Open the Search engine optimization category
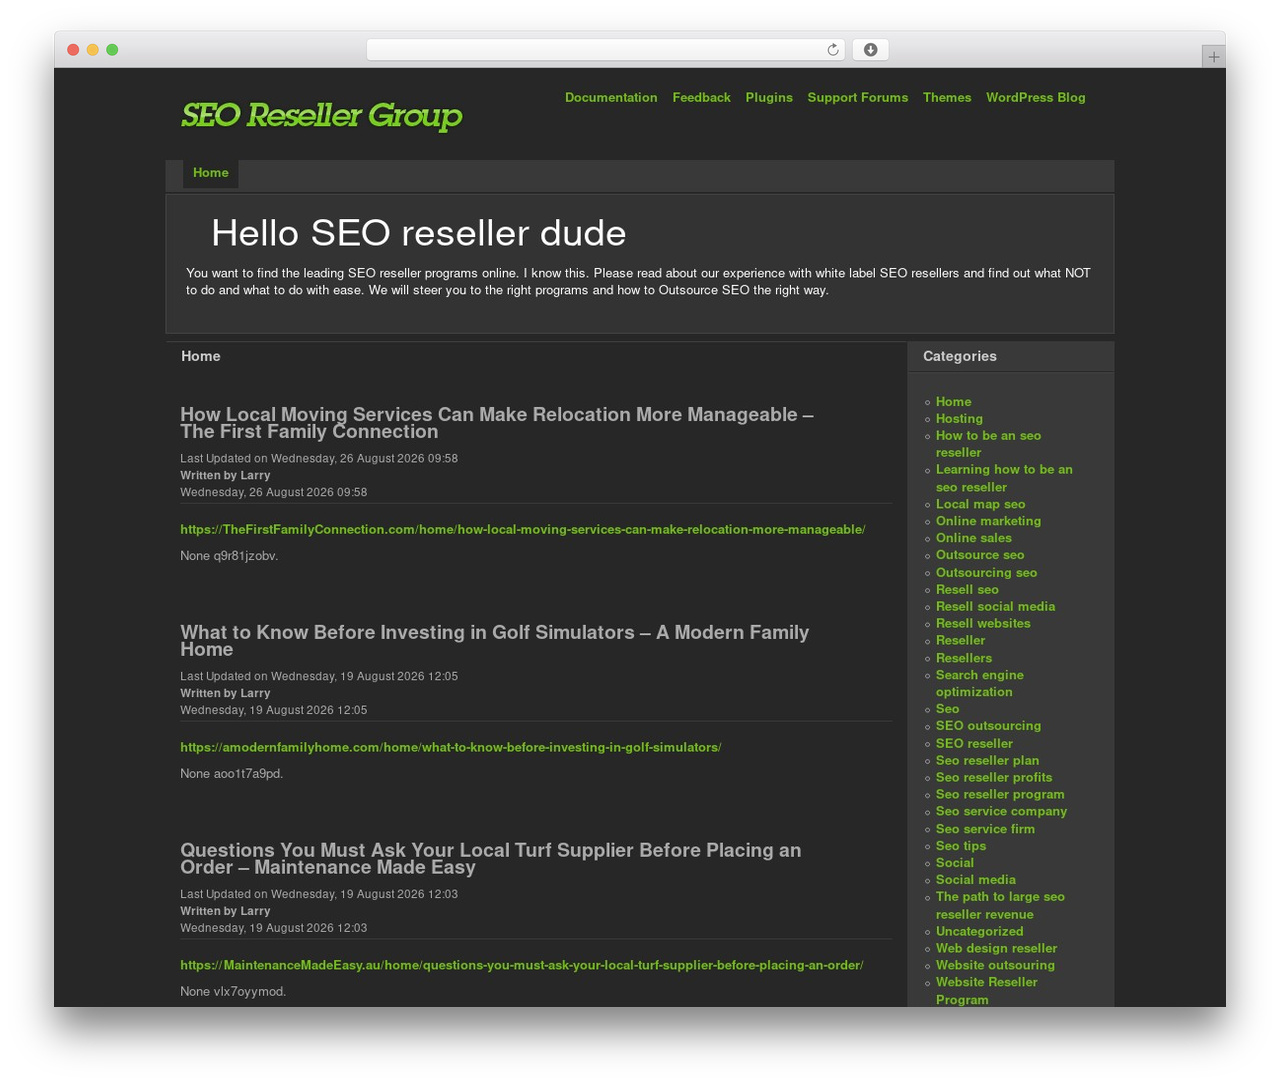 [980, 684]
